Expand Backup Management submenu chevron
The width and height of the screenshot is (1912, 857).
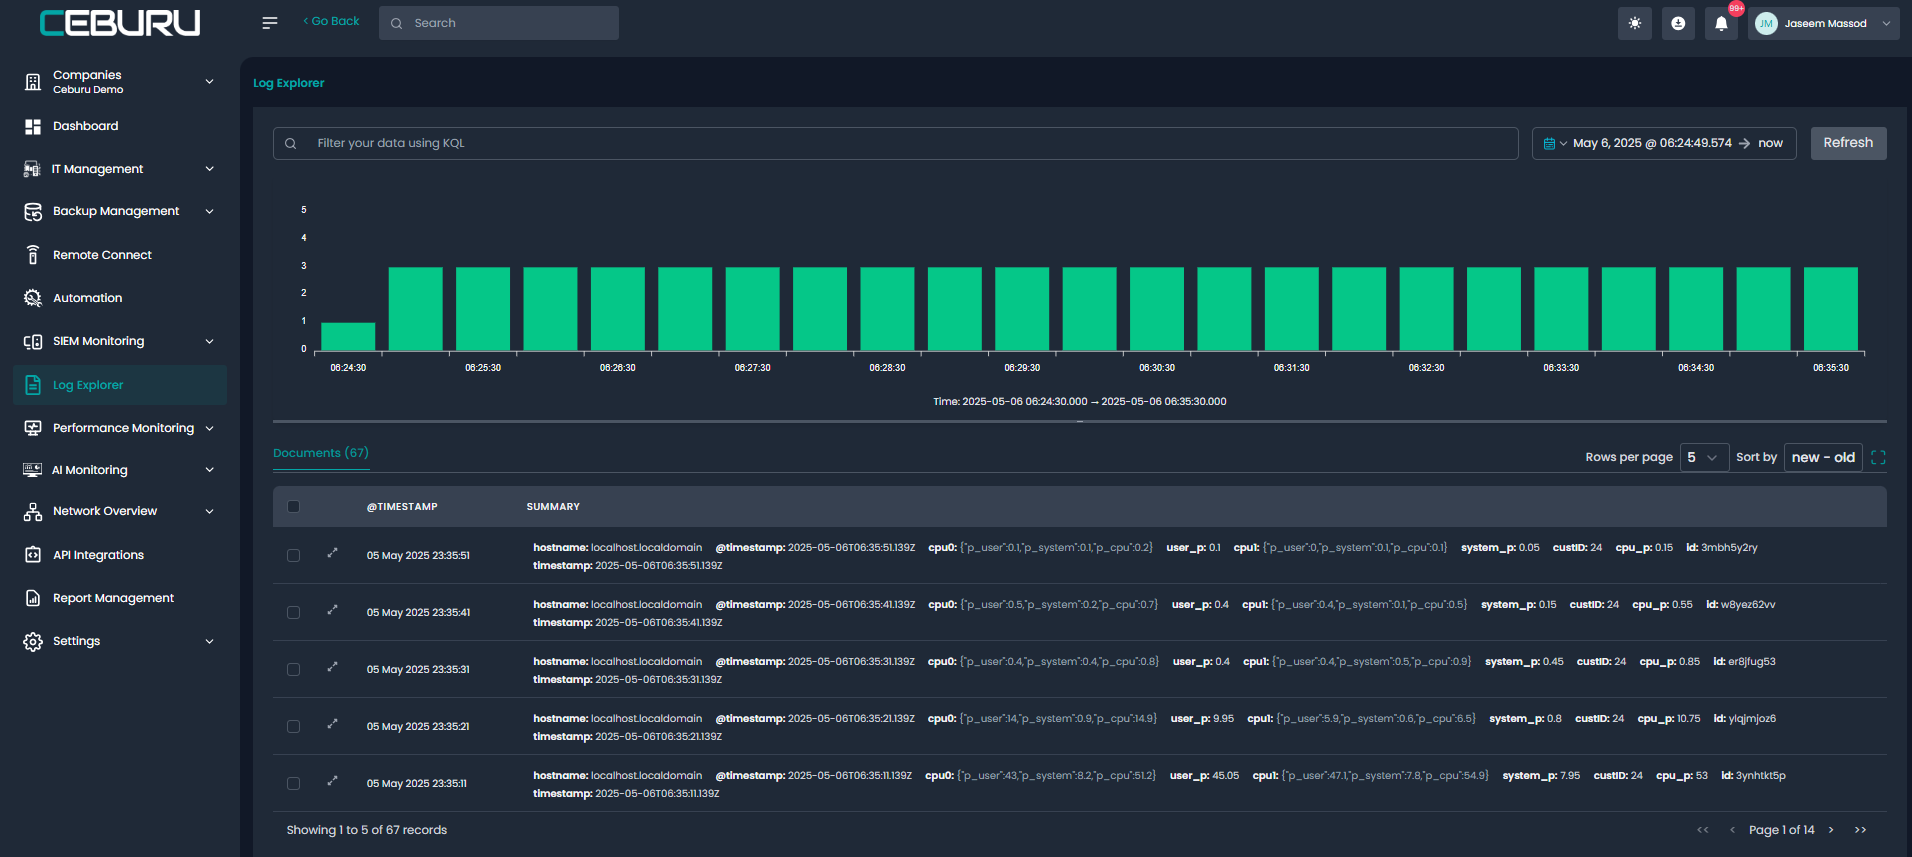click(209, 211)
